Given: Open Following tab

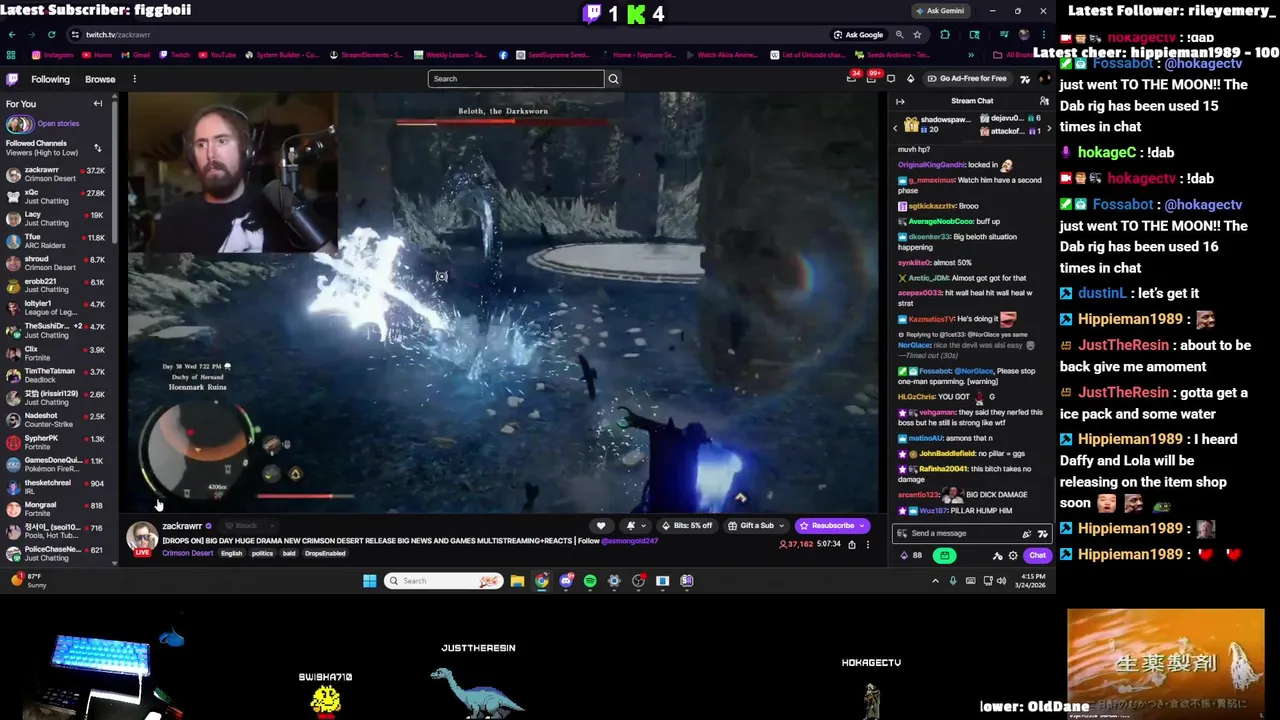Looking at the screenshot, I should point(50,79).
